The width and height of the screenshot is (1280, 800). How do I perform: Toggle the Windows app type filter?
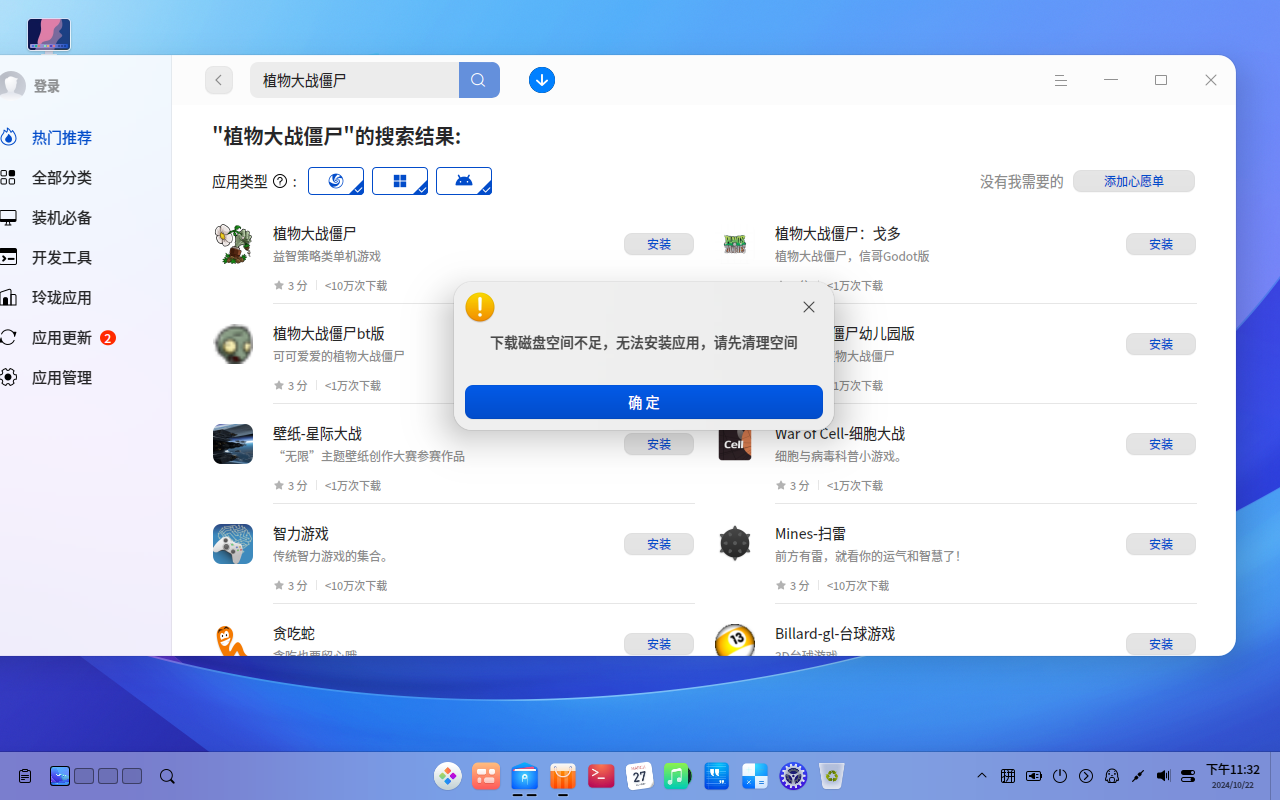point(400,181)
